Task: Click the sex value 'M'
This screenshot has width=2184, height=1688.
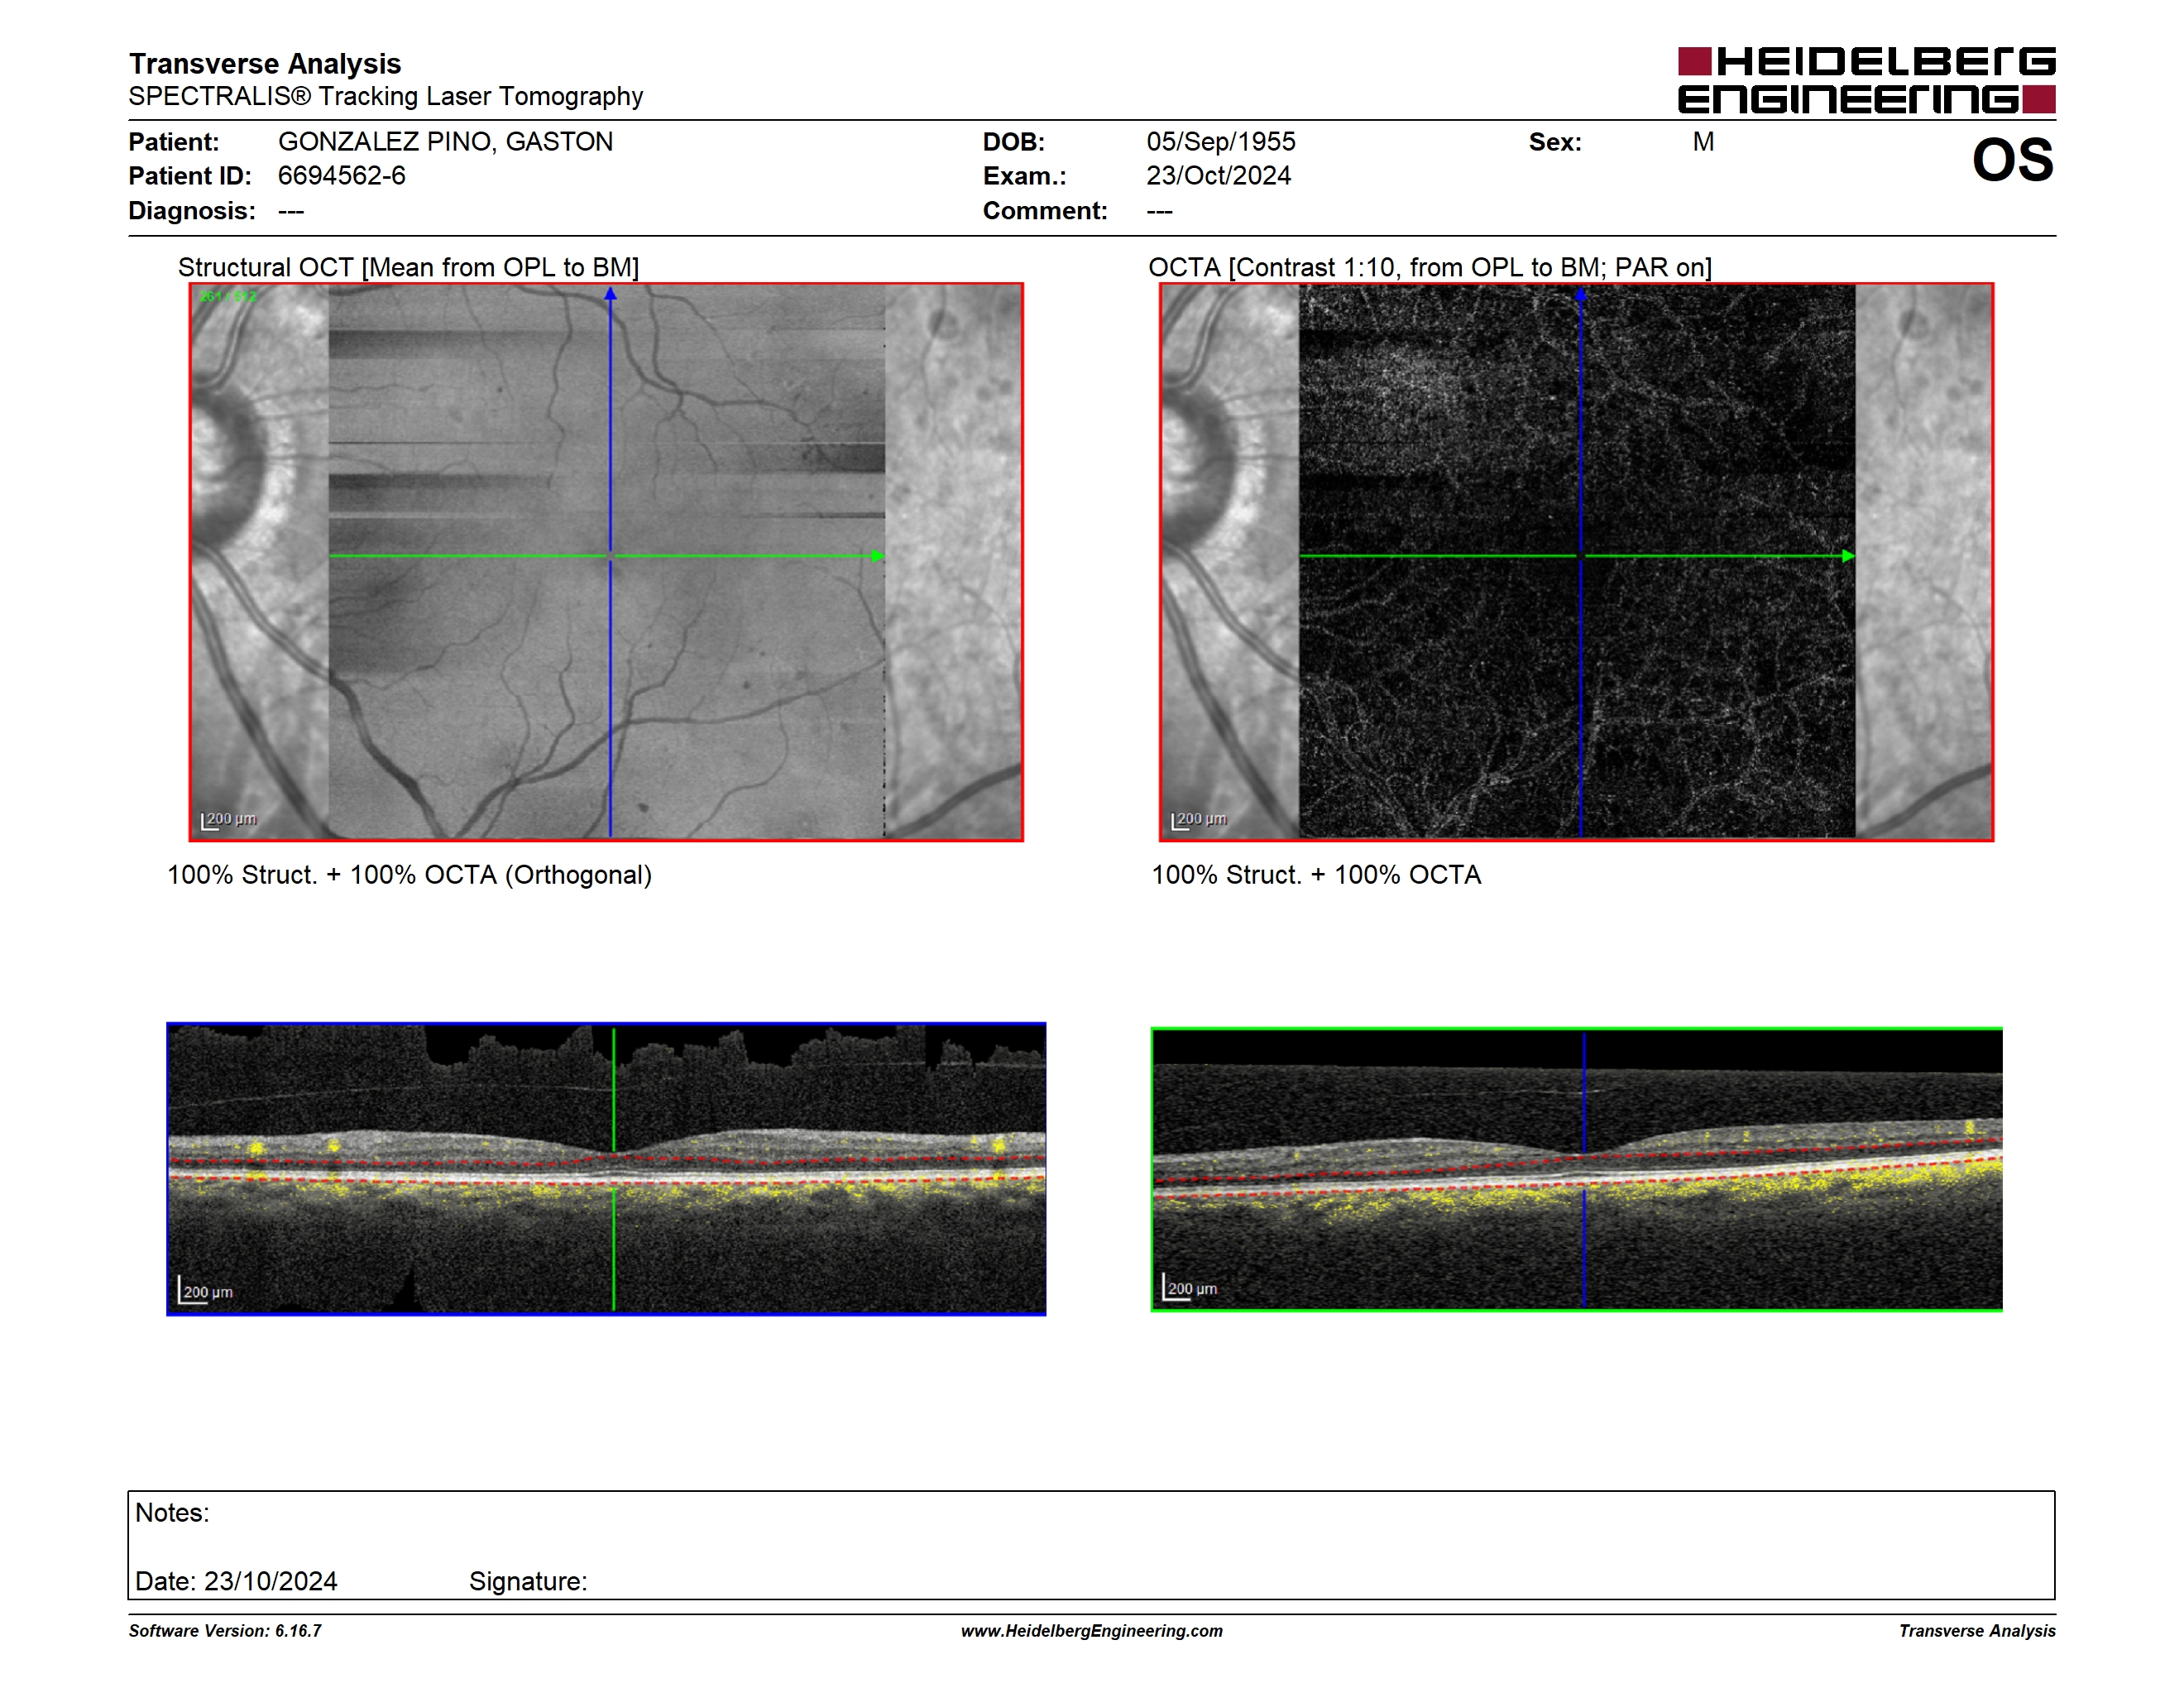Action: [1703, 142]
